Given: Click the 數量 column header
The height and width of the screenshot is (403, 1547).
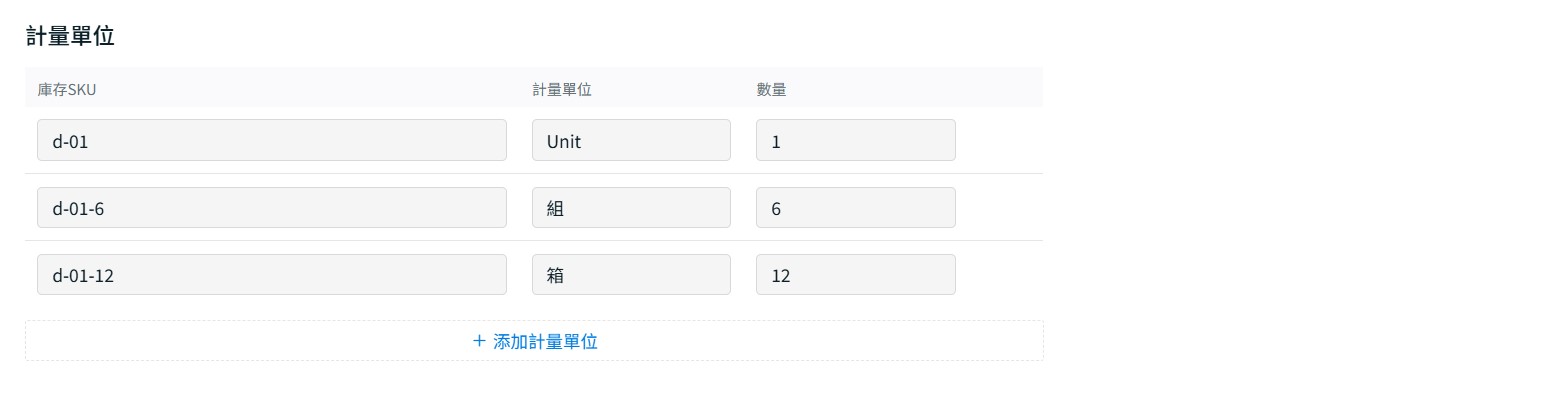Looking at the screenshot, I should (771, 89).
